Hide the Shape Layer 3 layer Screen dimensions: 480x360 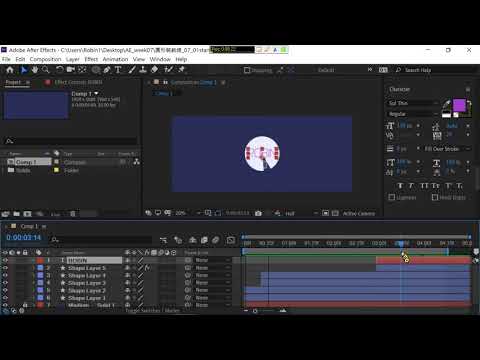pos(5,283)
